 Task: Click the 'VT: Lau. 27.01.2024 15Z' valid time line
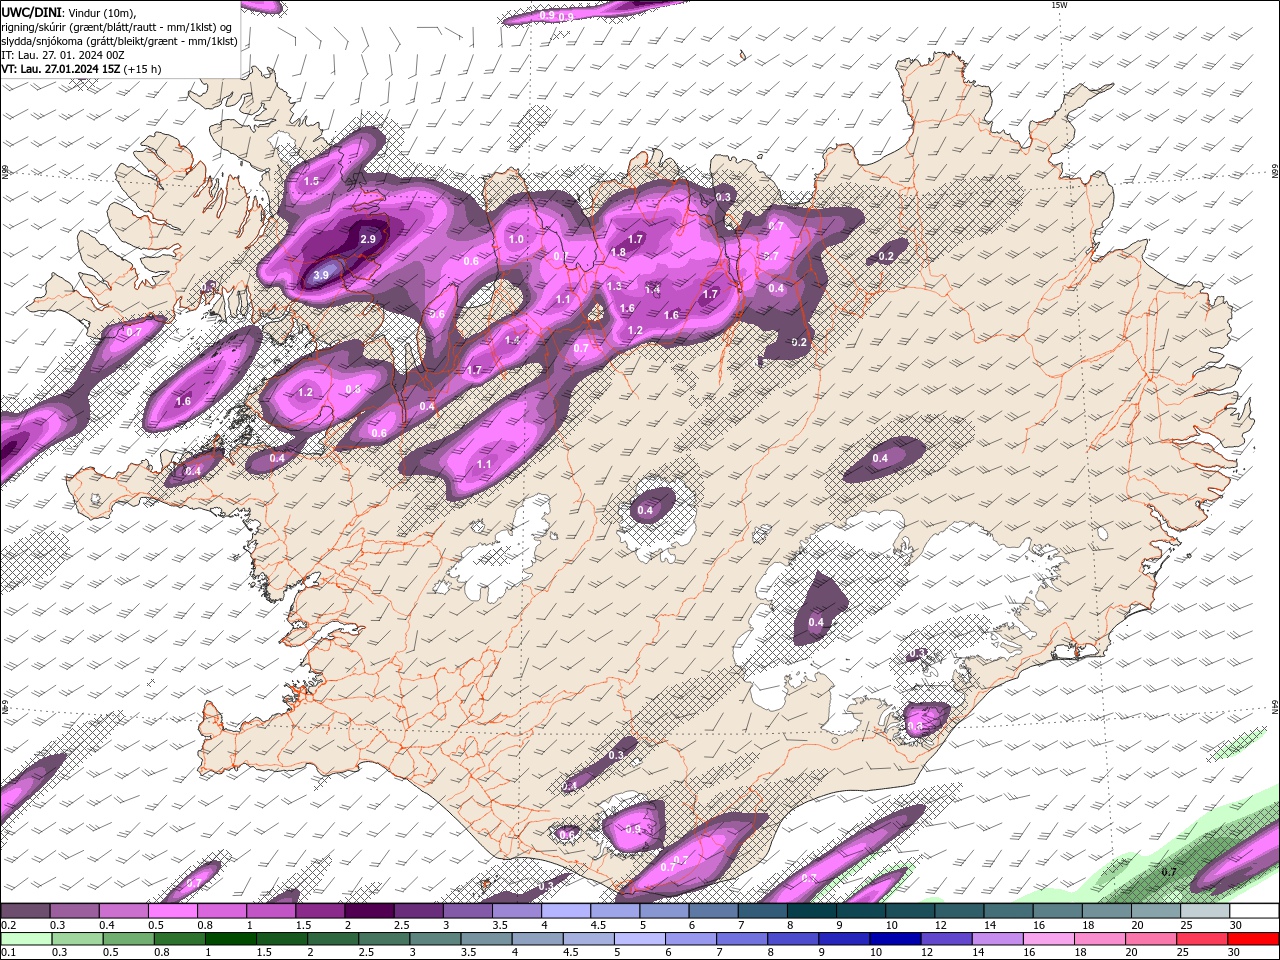81,69
